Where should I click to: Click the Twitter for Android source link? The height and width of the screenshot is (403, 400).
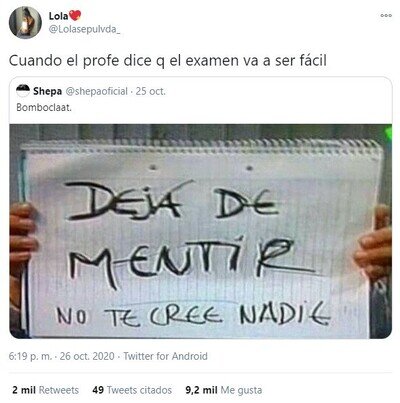[x=165, y=356]
